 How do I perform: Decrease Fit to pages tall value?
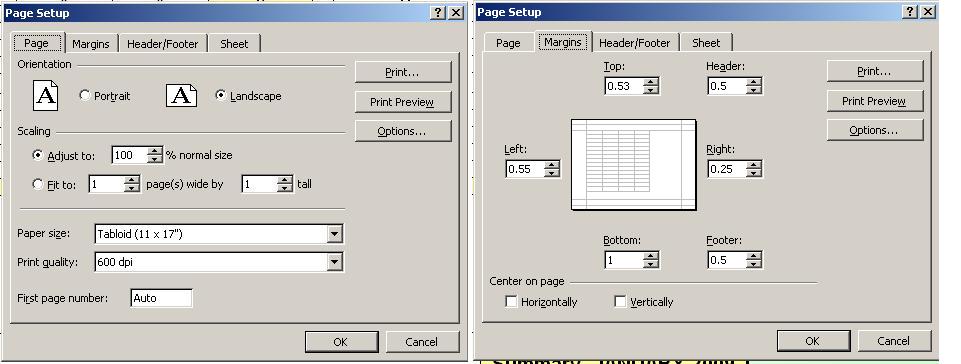click(x=285, y=188)
